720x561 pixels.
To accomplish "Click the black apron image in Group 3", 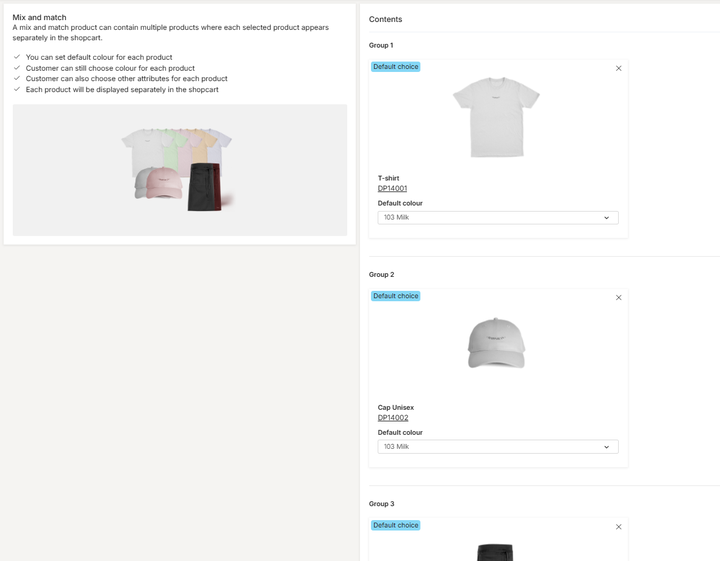I will [495, 552].
